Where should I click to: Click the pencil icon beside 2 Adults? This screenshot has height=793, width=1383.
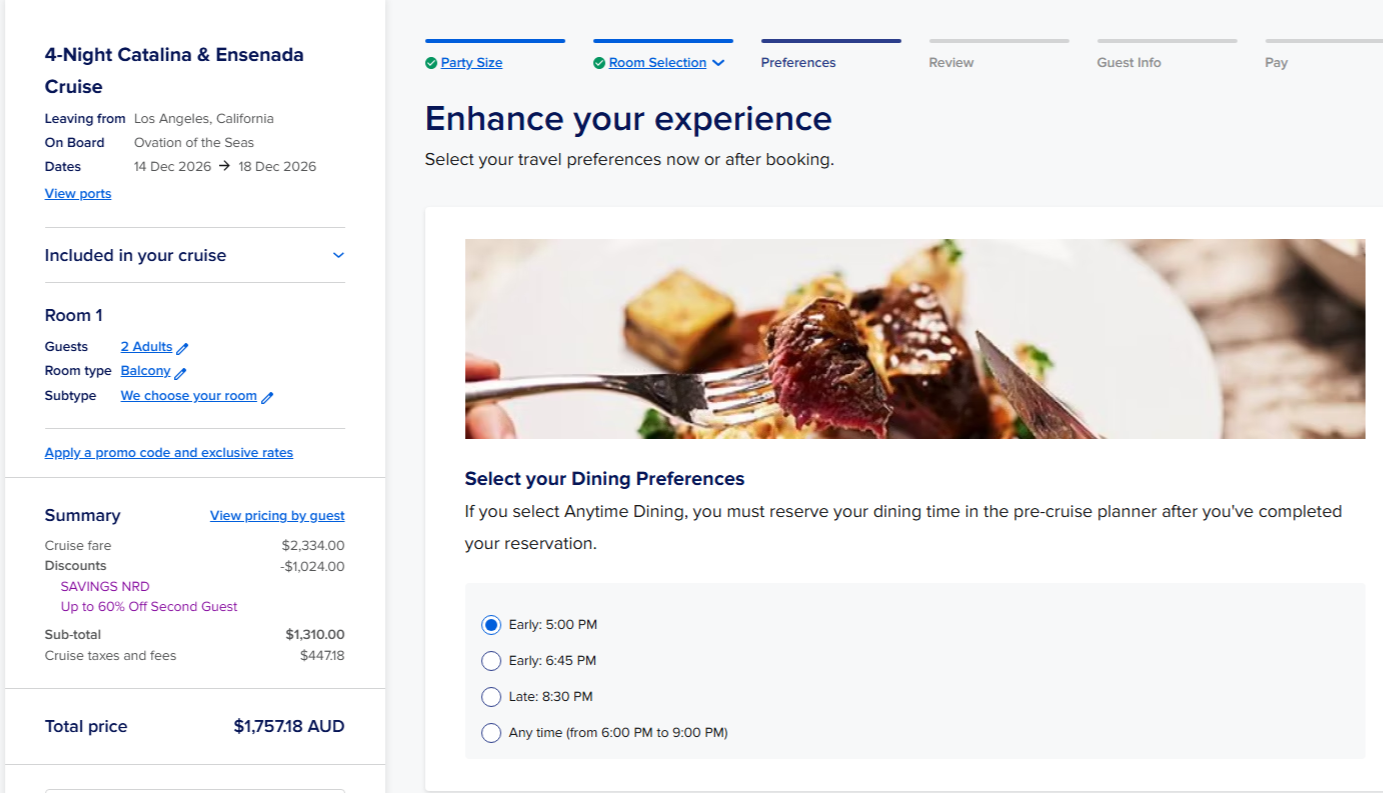tap(182, 348)
